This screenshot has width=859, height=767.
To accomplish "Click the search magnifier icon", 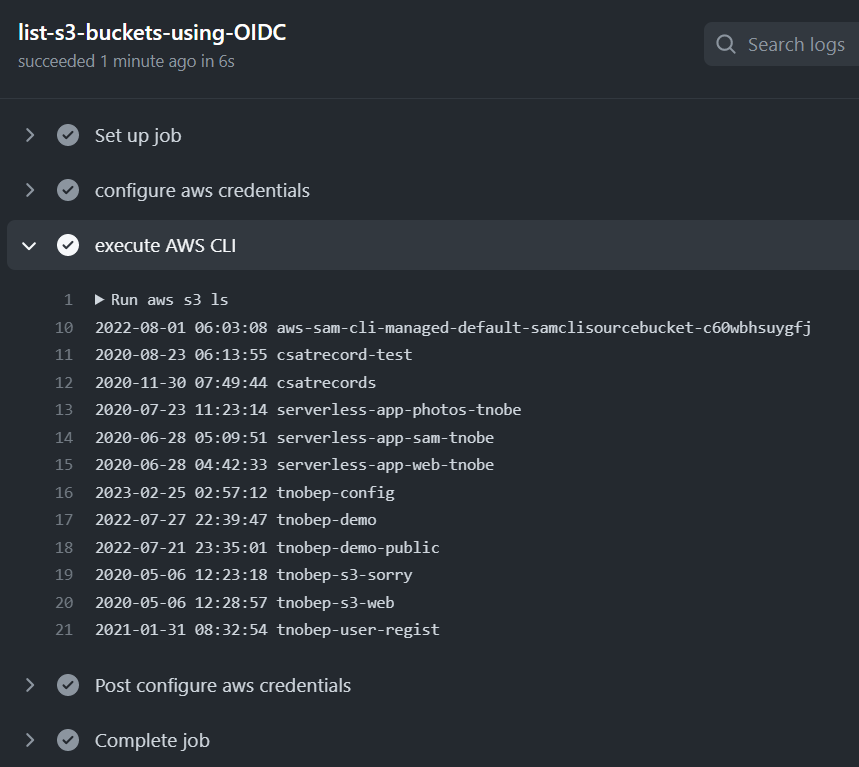I will point(726,45).
